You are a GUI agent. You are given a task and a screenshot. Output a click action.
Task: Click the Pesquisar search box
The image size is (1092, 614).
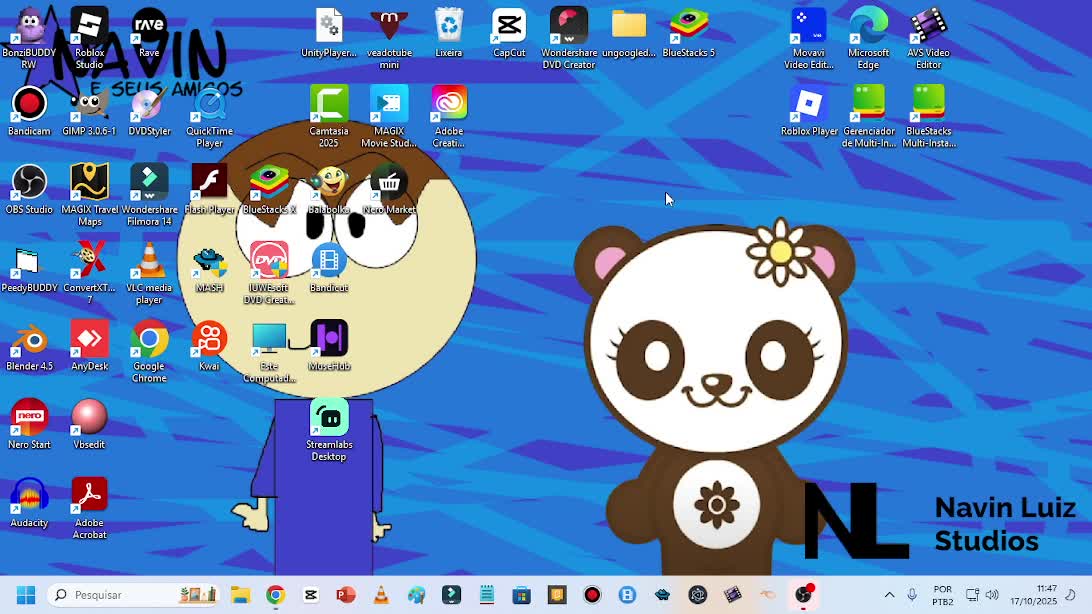(120, 594)
